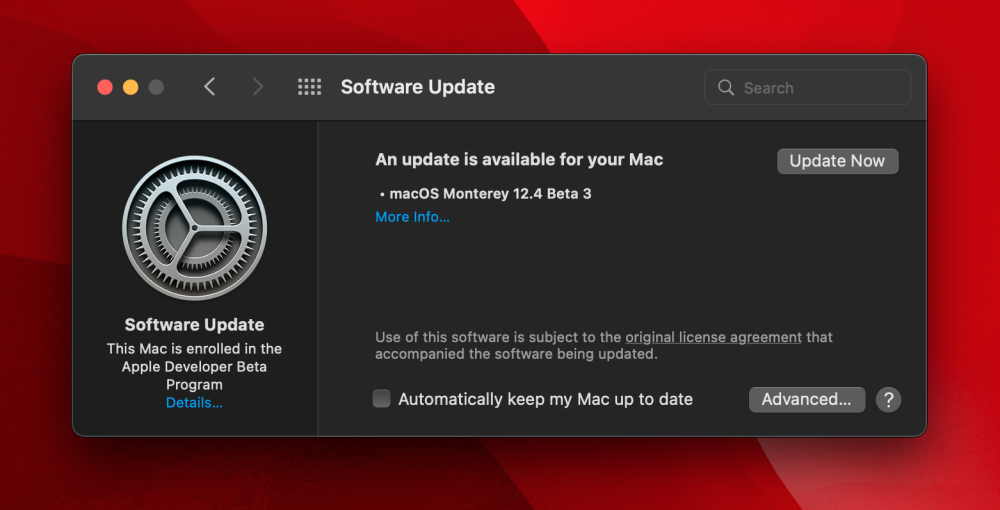
Task: Click the forward navigation arrow
Action: pyautogui.click(x=258, y=87)
